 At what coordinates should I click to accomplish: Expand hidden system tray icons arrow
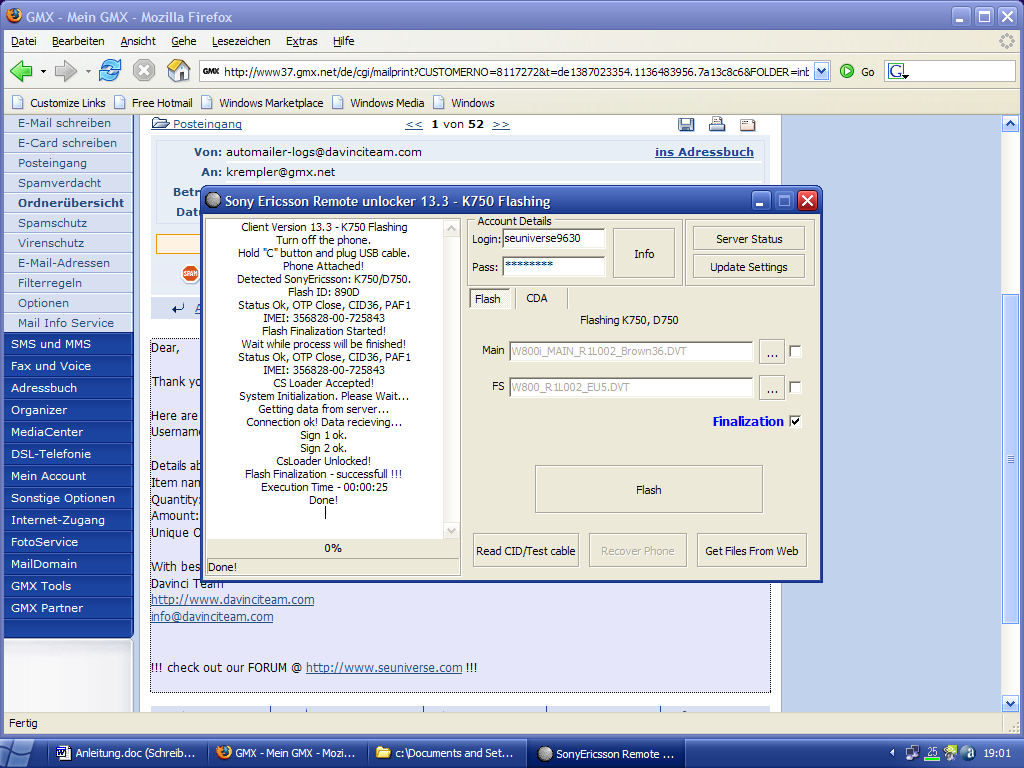pyautogui.click(x=892, y=753)
